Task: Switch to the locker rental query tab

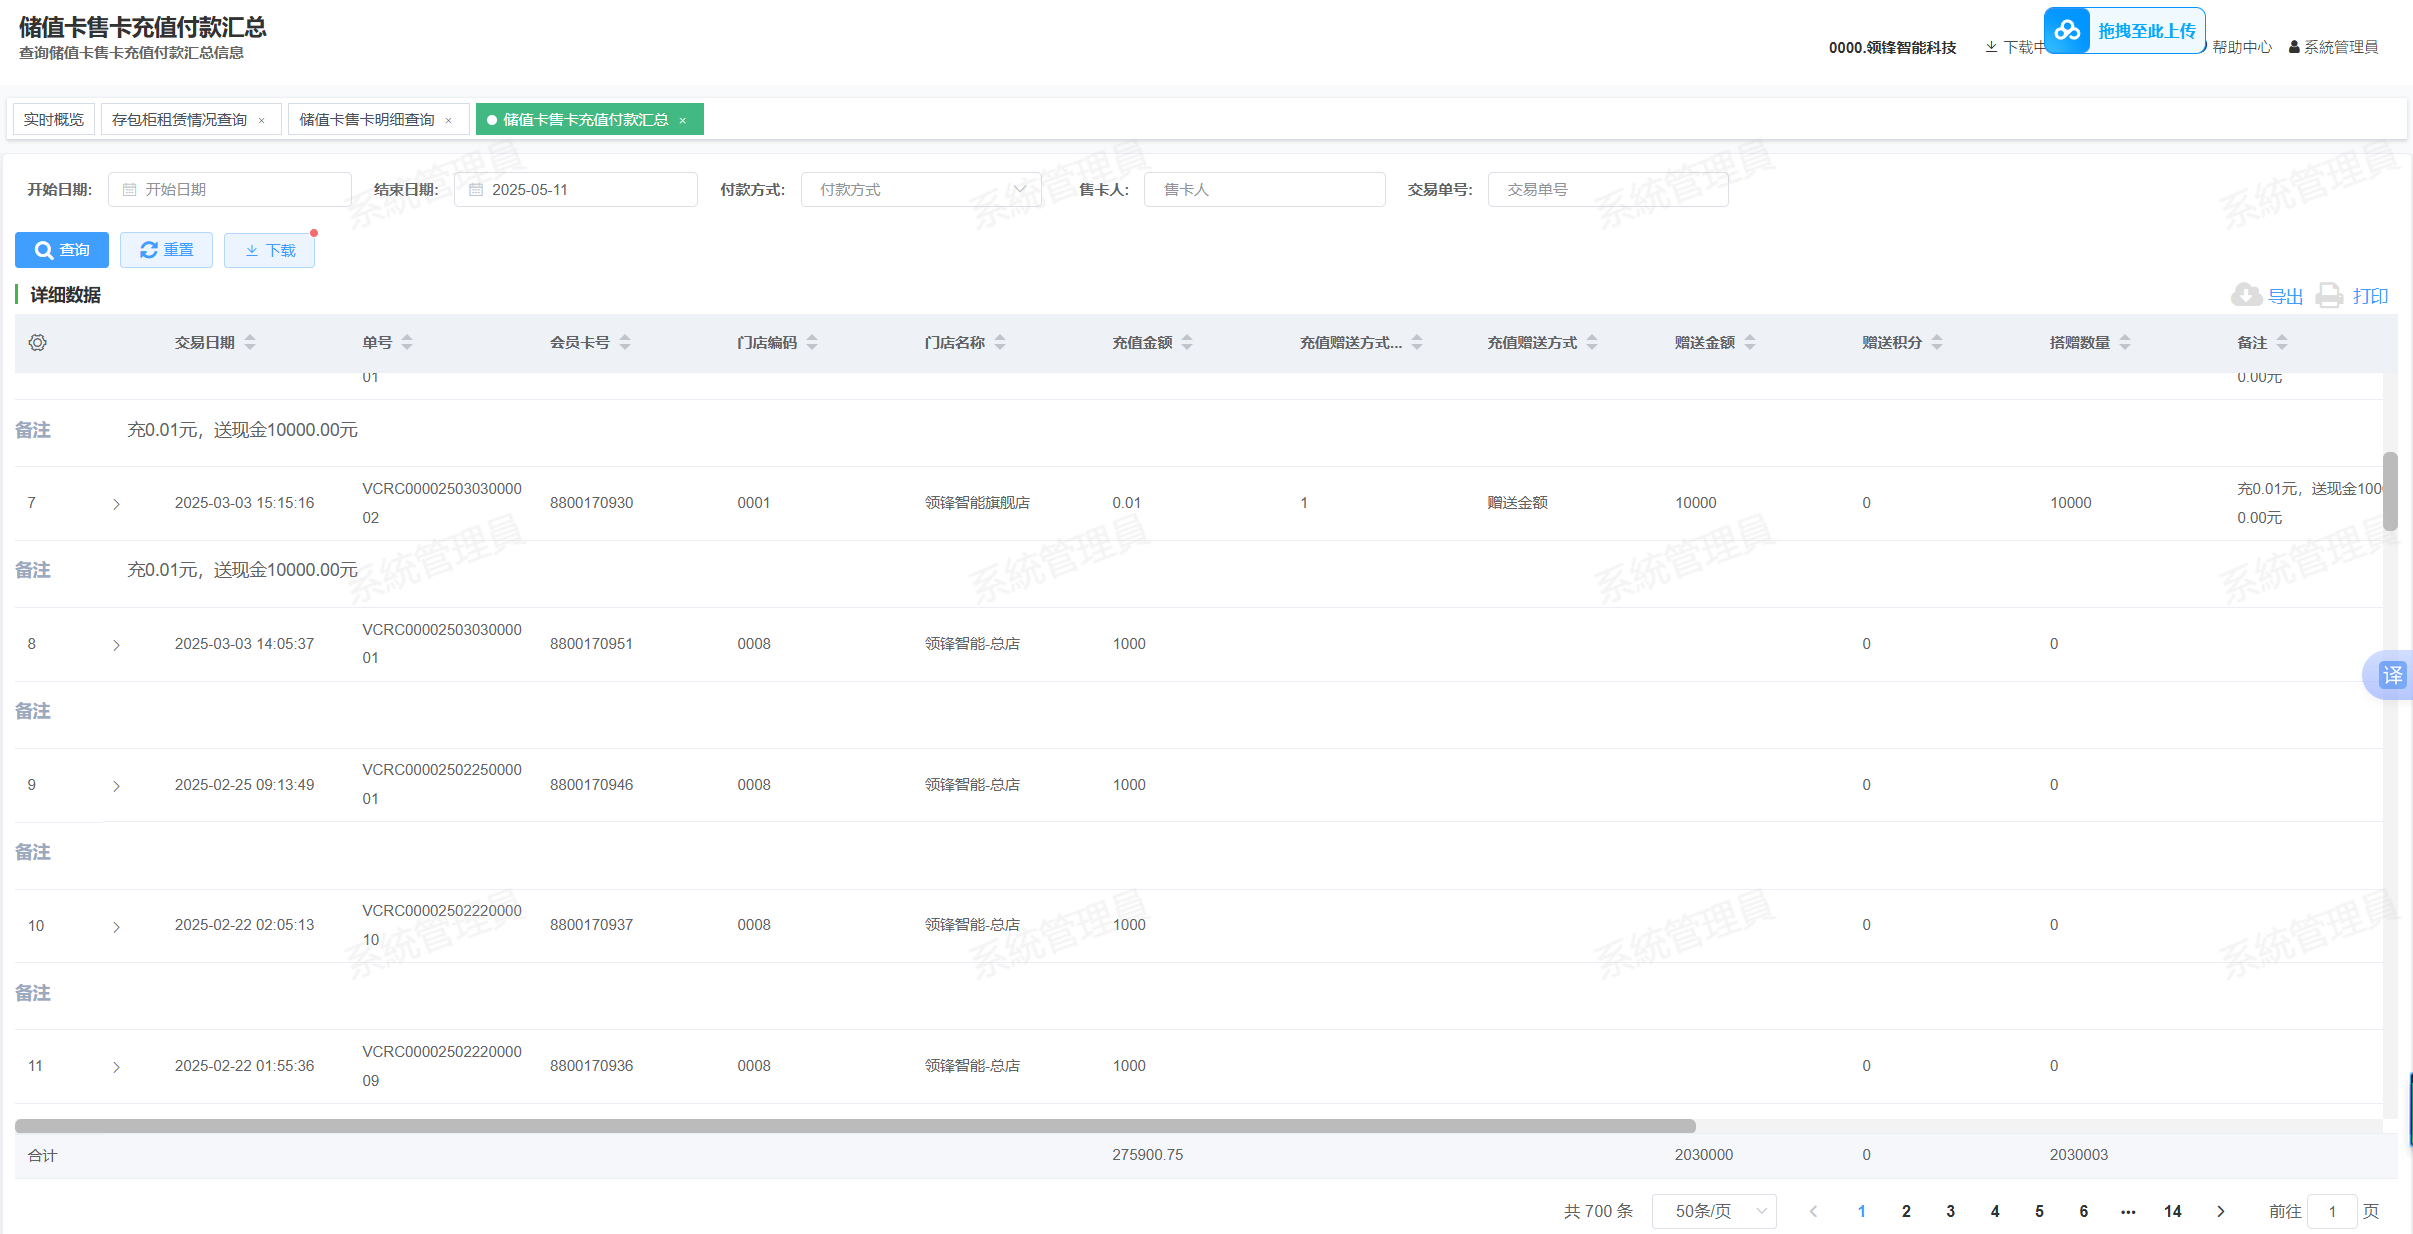Action: pyautogui.click(x=180, y=119)
